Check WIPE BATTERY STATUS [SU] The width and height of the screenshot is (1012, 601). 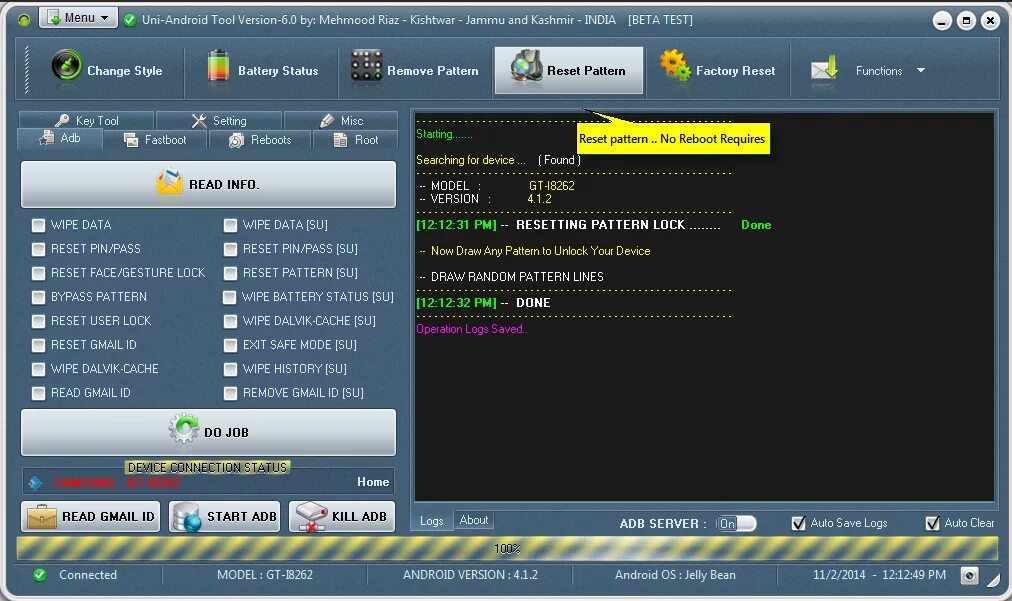230,297
